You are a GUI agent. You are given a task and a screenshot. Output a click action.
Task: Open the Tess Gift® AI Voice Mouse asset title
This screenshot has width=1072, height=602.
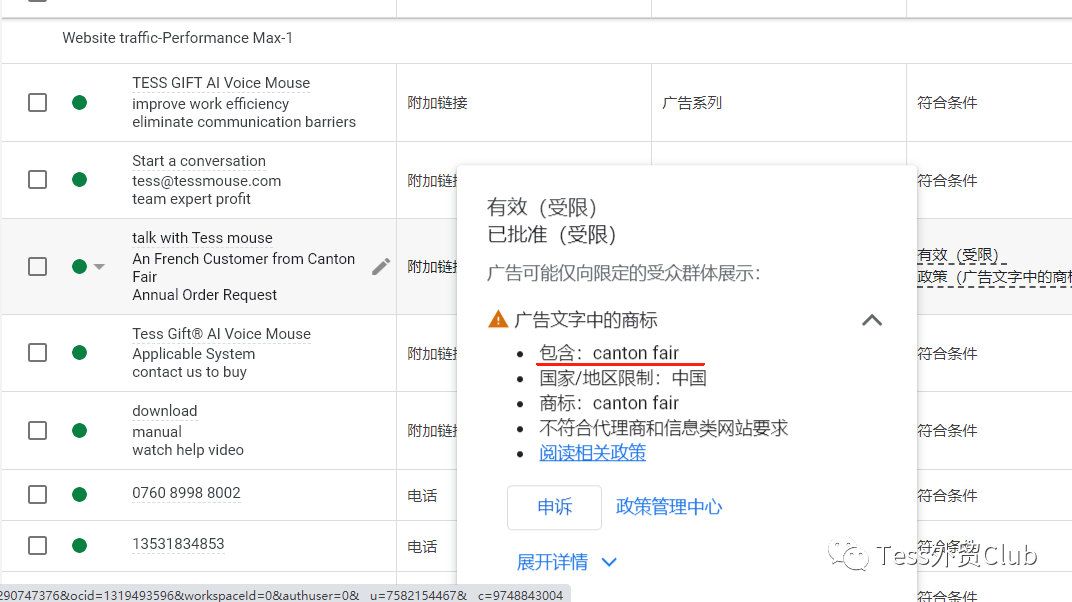221,334
